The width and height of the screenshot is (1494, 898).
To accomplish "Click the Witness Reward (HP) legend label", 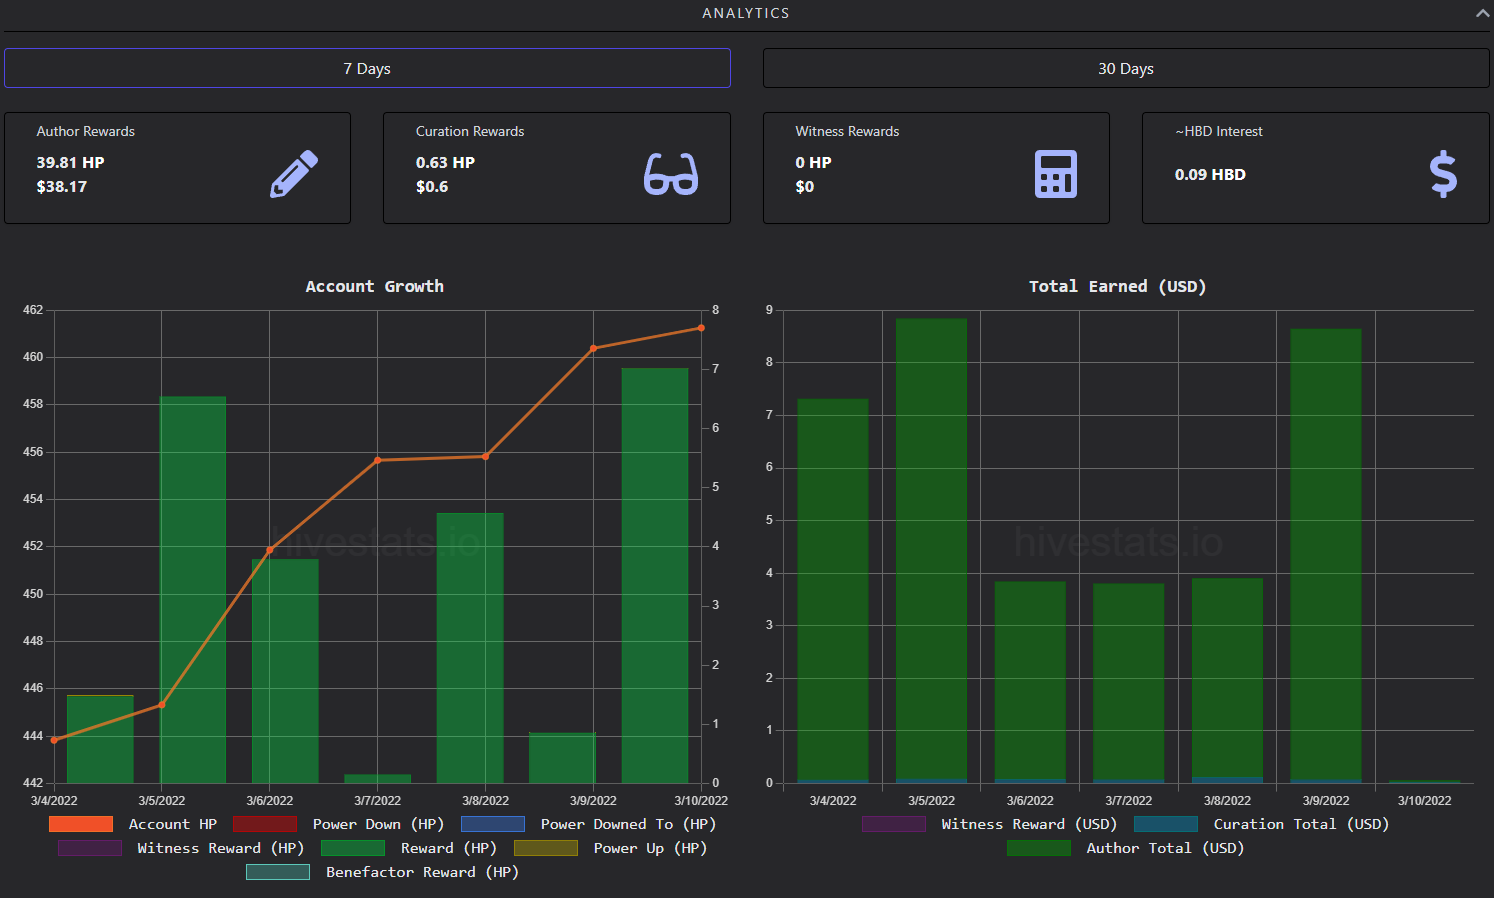I will 220,848.
